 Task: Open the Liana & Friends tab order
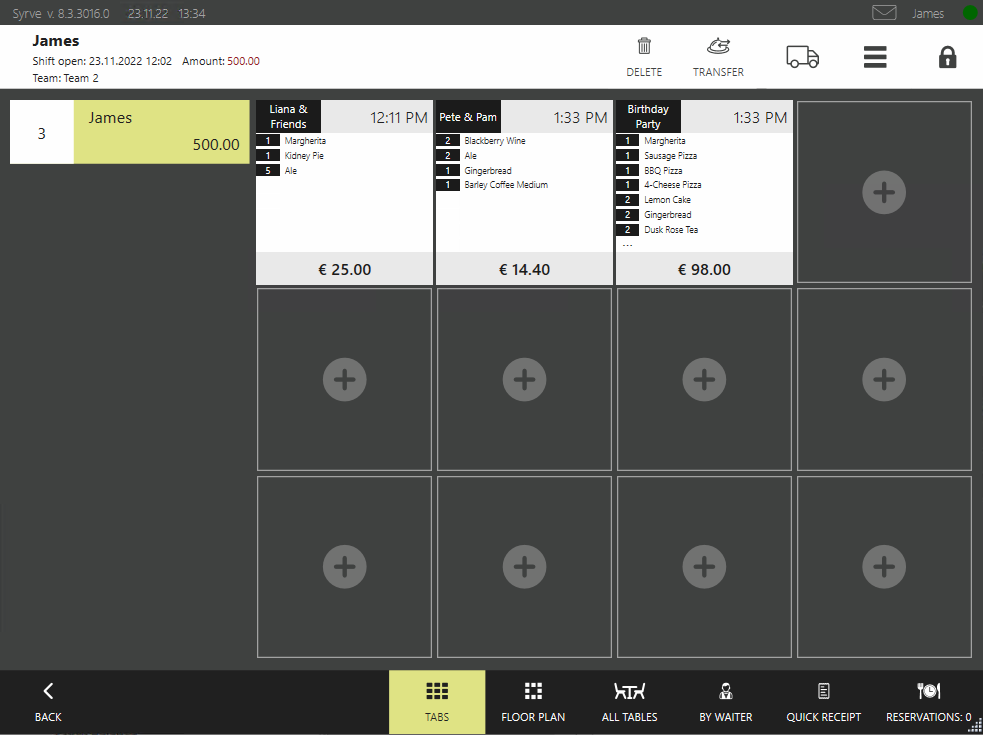click(x=344, y=192)
